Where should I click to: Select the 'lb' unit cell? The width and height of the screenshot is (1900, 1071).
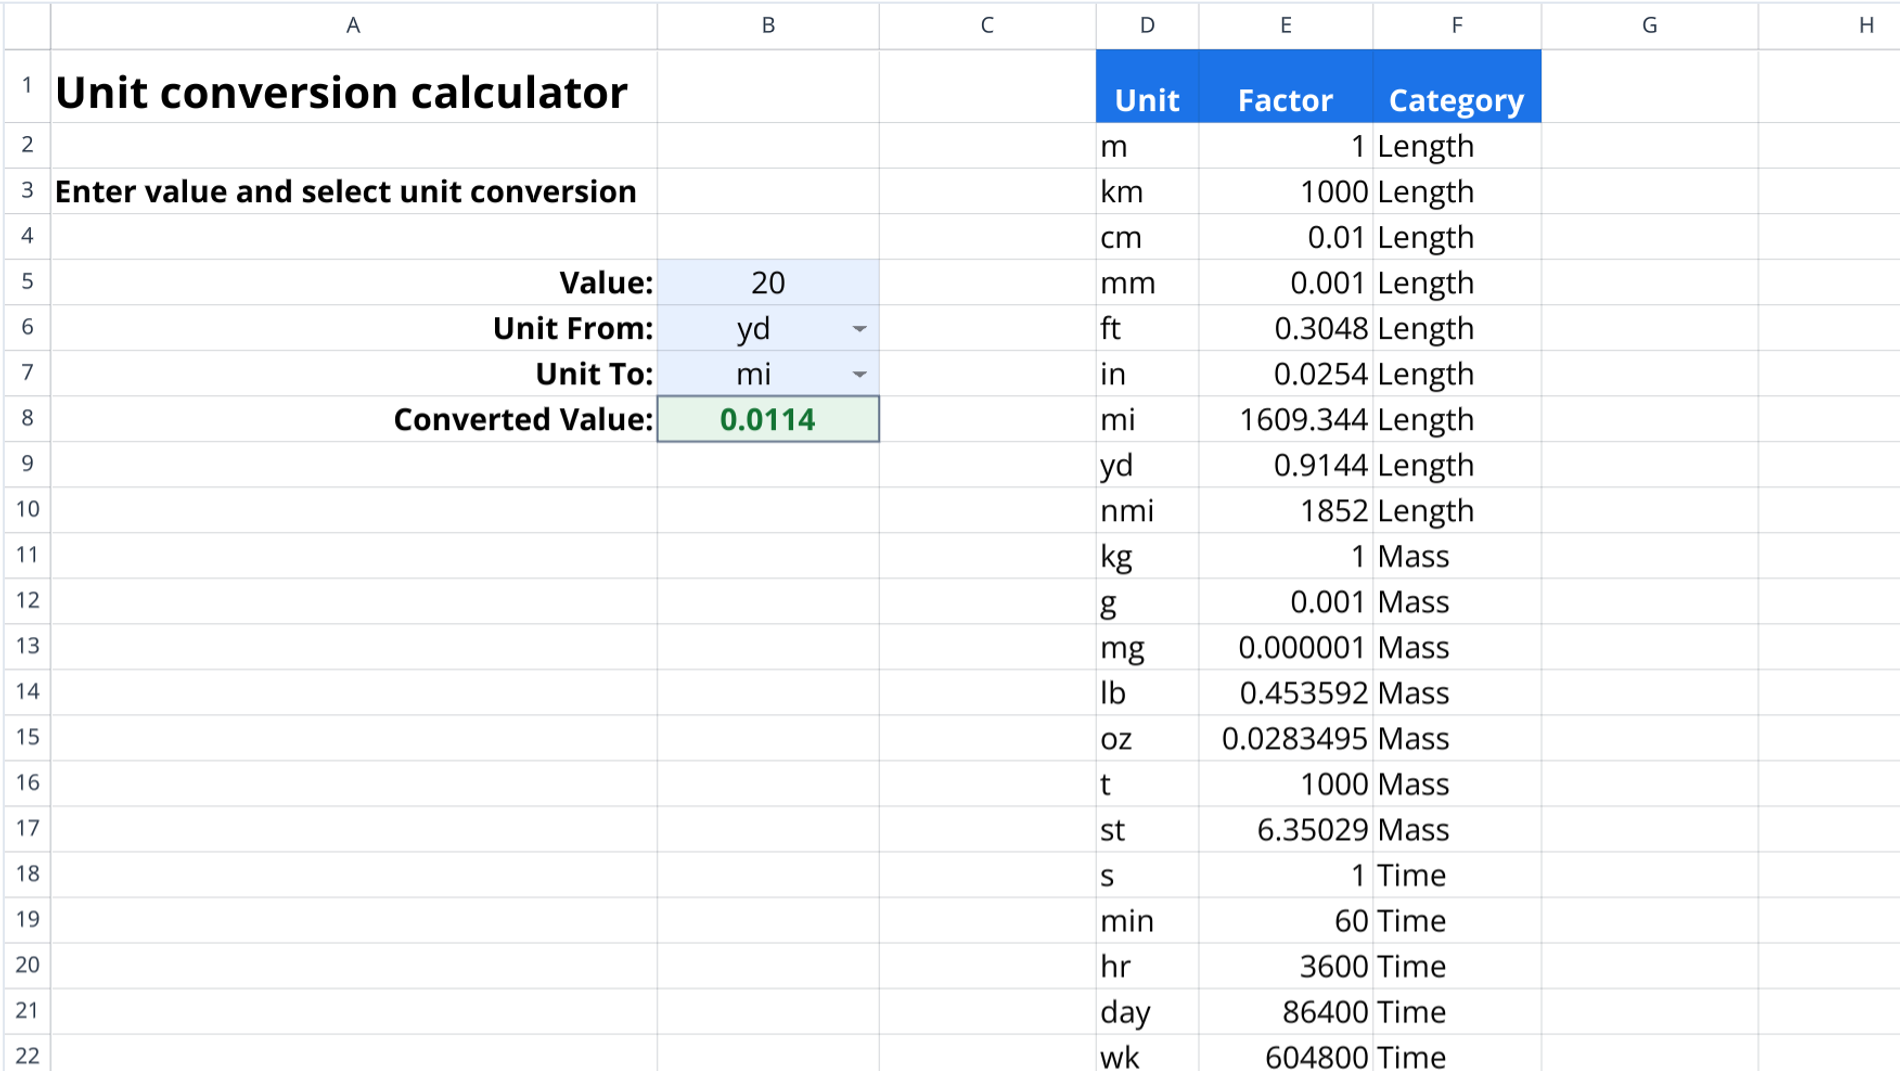(1147, 693)
